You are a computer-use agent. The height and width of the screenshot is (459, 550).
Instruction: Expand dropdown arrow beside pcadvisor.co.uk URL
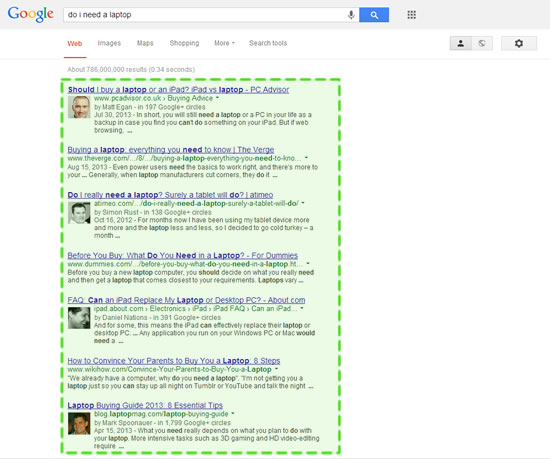click(x=217, y=98)
